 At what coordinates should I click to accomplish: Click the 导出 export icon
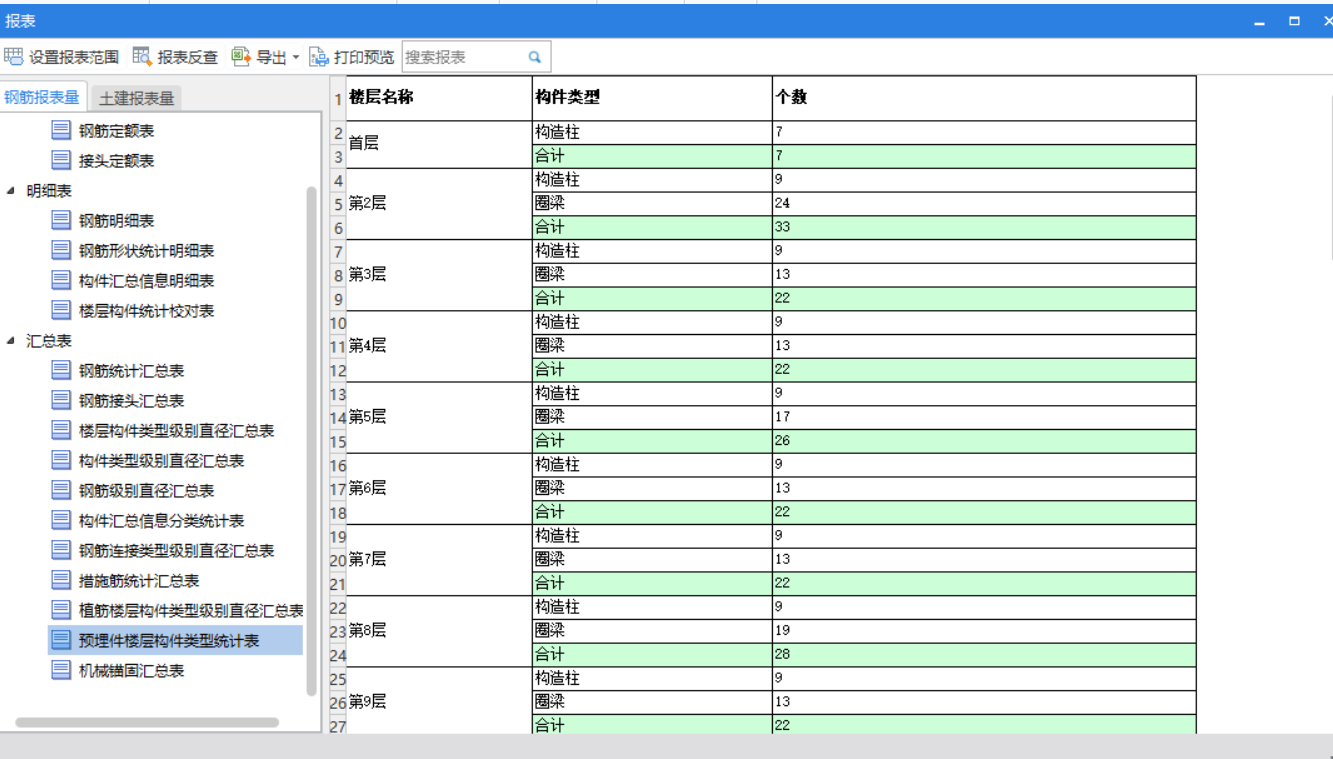pos(241,57)
